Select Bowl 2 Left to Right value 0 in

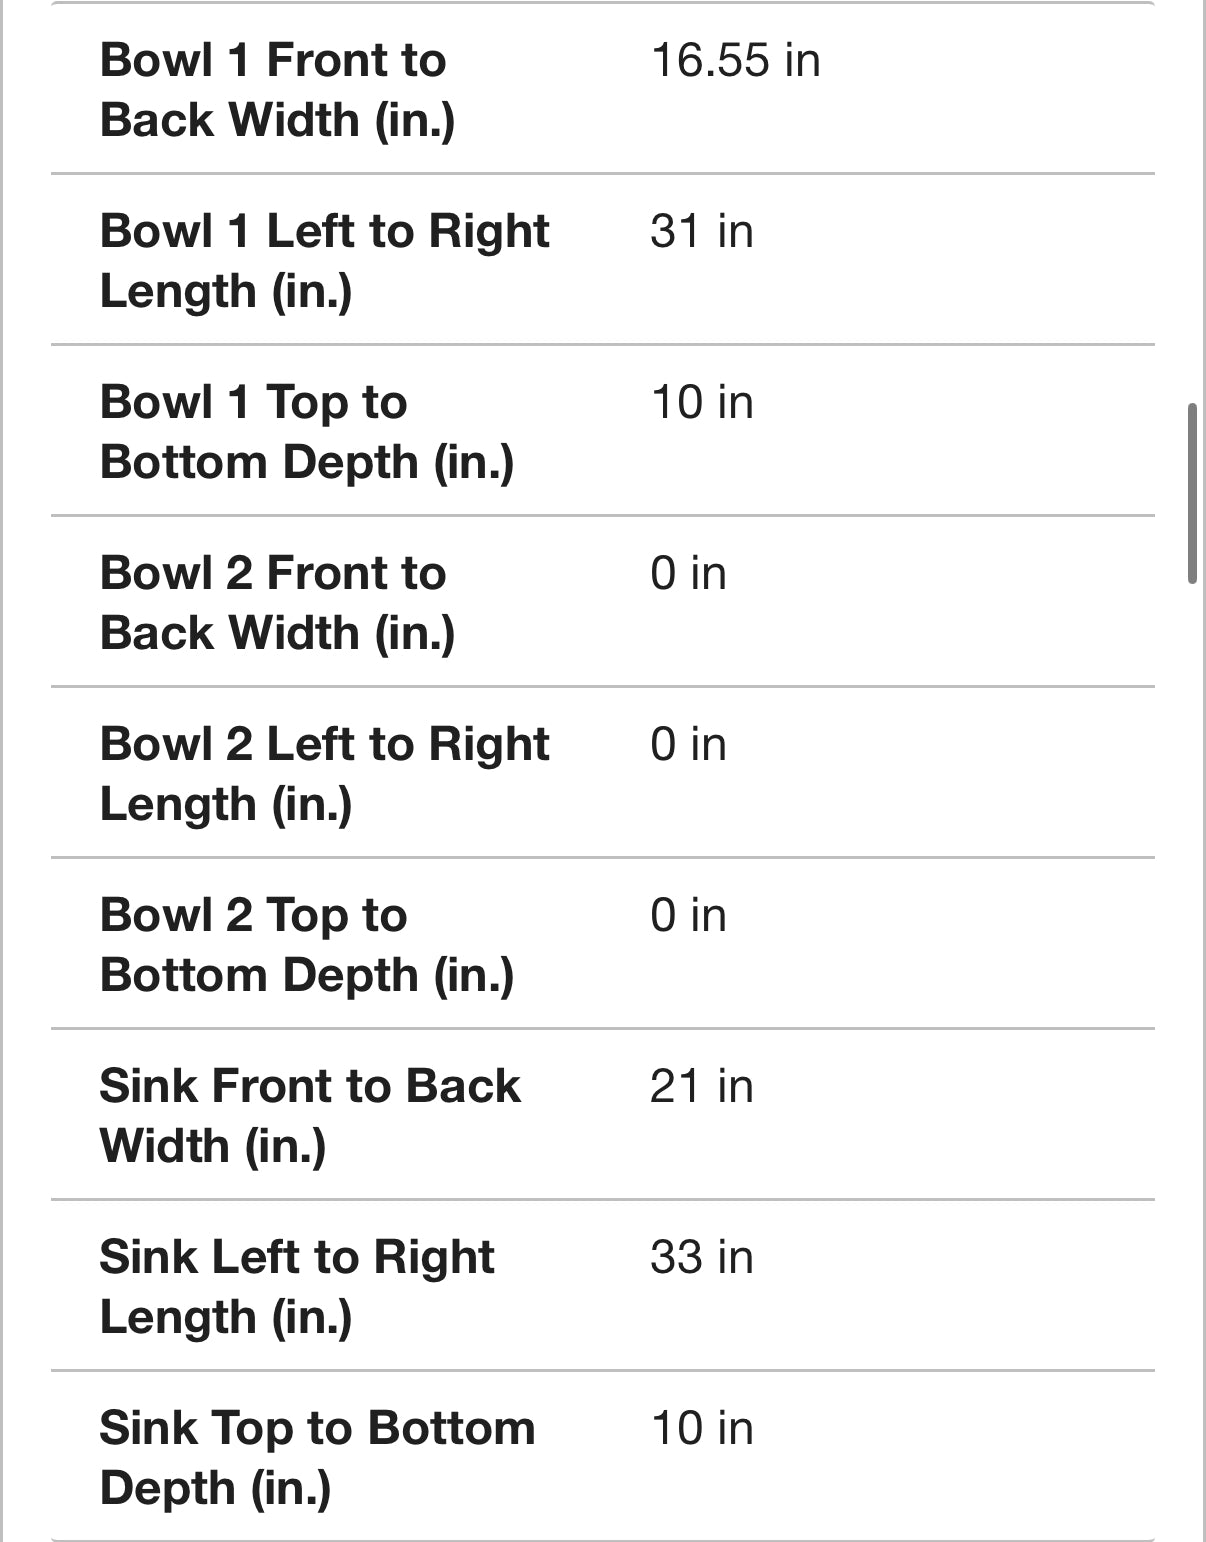tap(688, 744)
